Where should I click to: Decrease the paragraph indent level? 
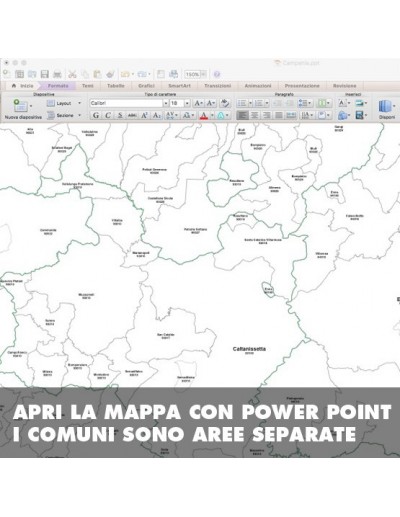tap(277, 103)
